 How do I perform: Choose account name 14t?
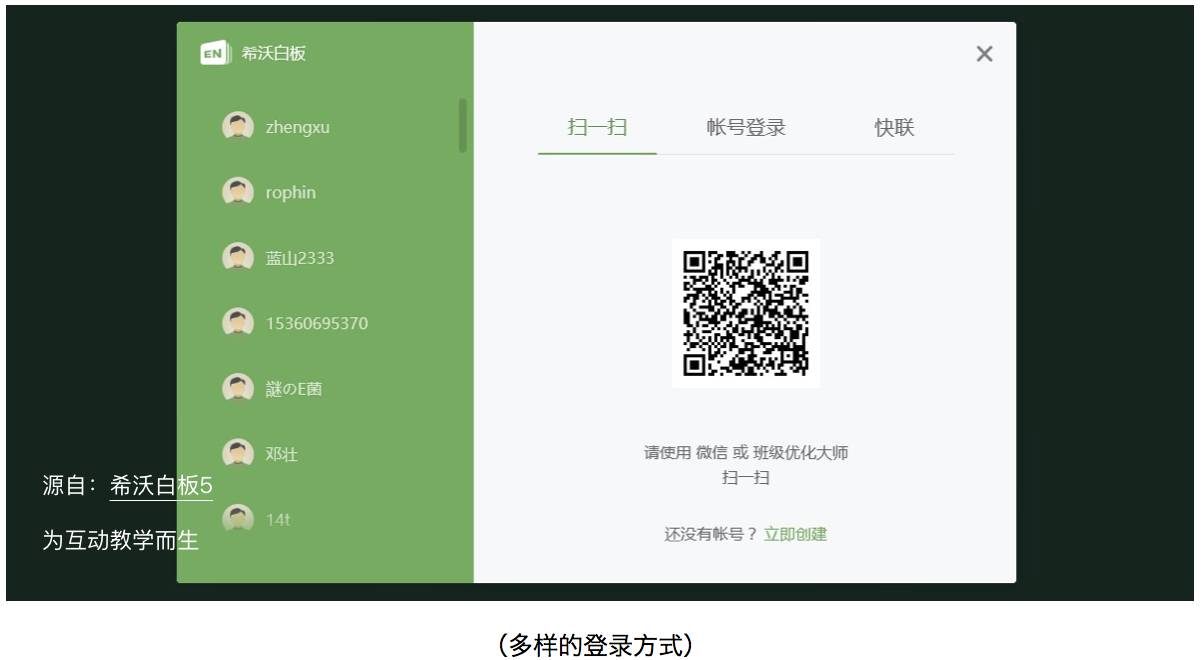coord(278,520)
